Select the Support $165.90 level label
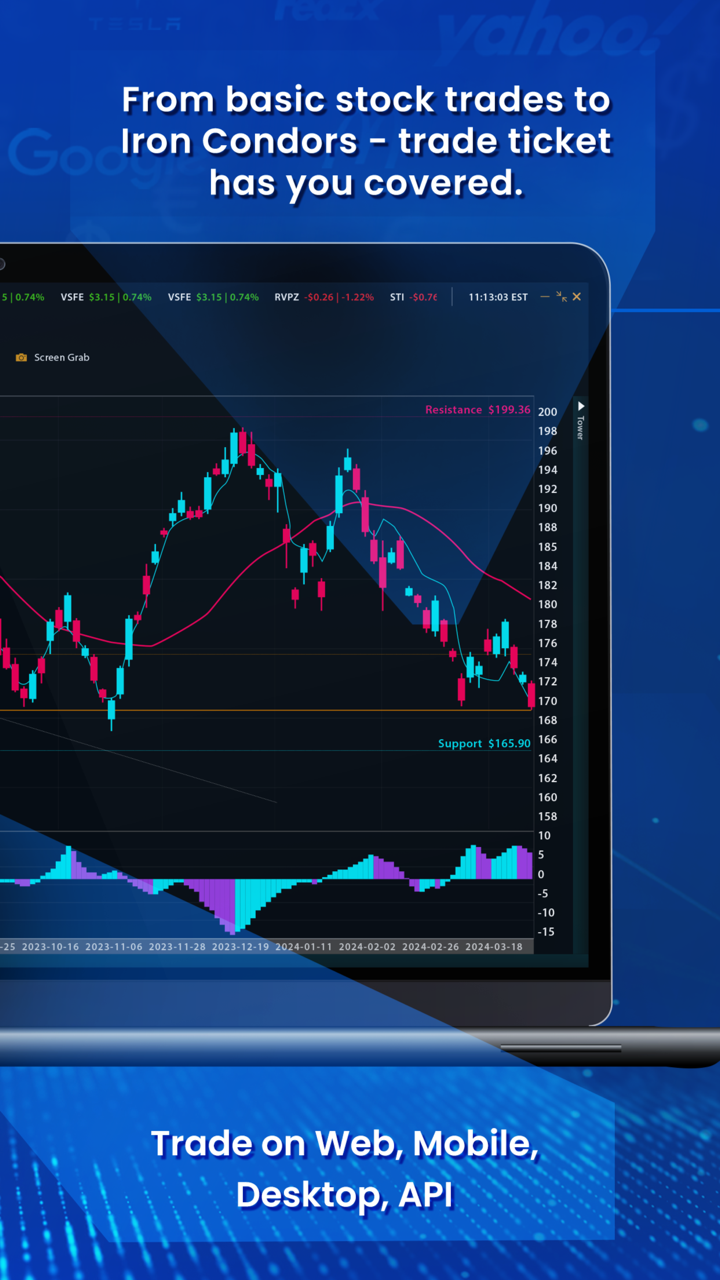720x1280 pixels. [x=484, y=744]
